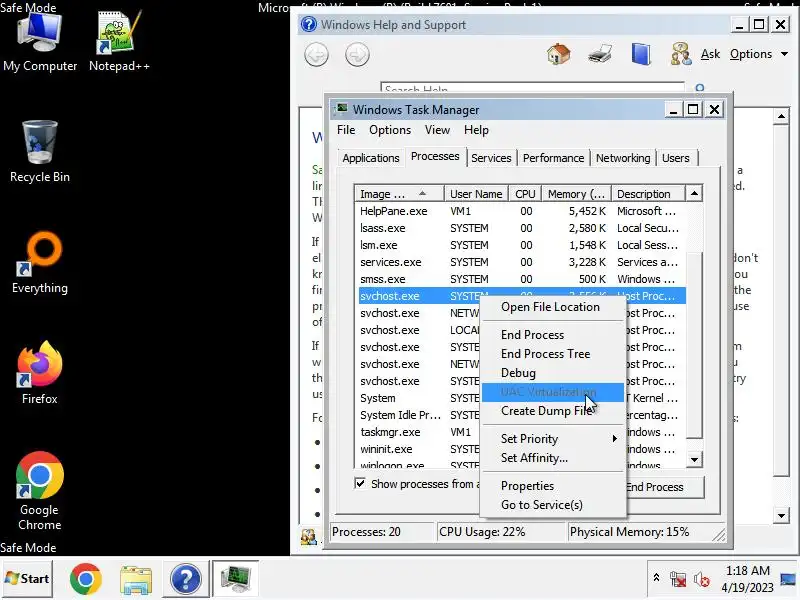Switch to Applications tab

pyautogui.click(x=370, y=158)
